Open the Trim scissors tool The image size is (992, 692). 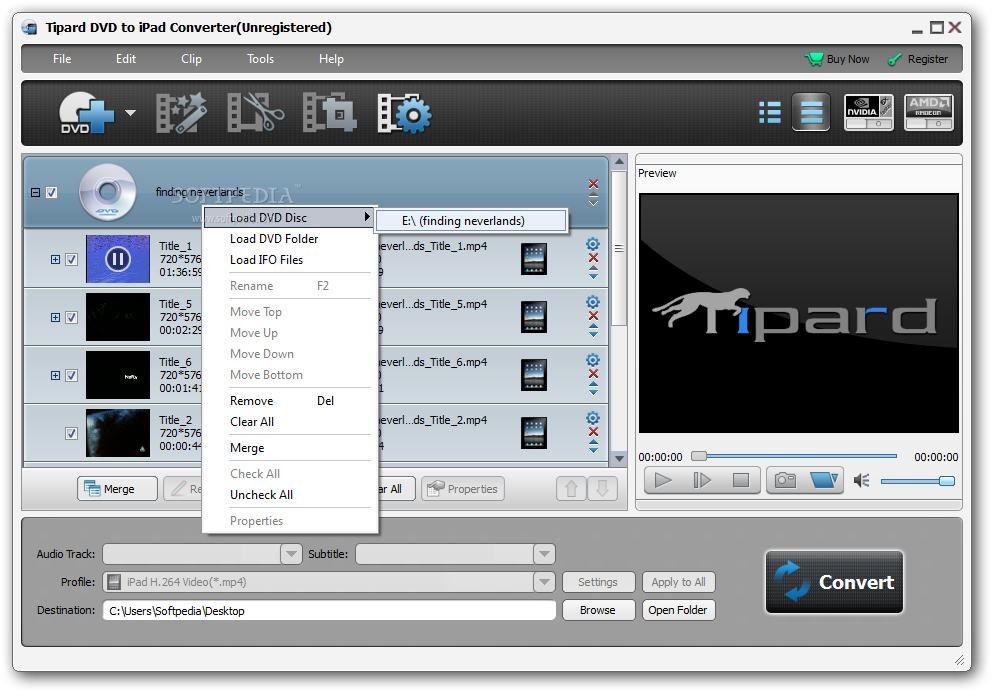(256, 113)
